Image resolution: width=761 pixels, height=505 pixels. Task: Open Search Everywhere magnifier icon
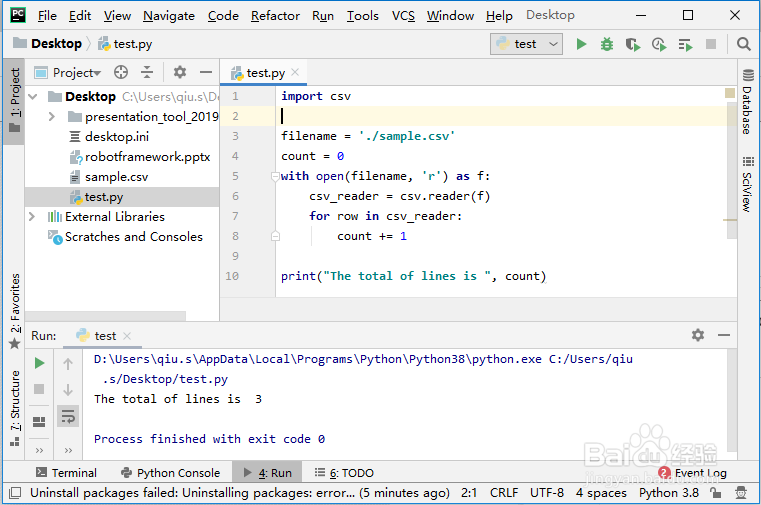[744, 44]
